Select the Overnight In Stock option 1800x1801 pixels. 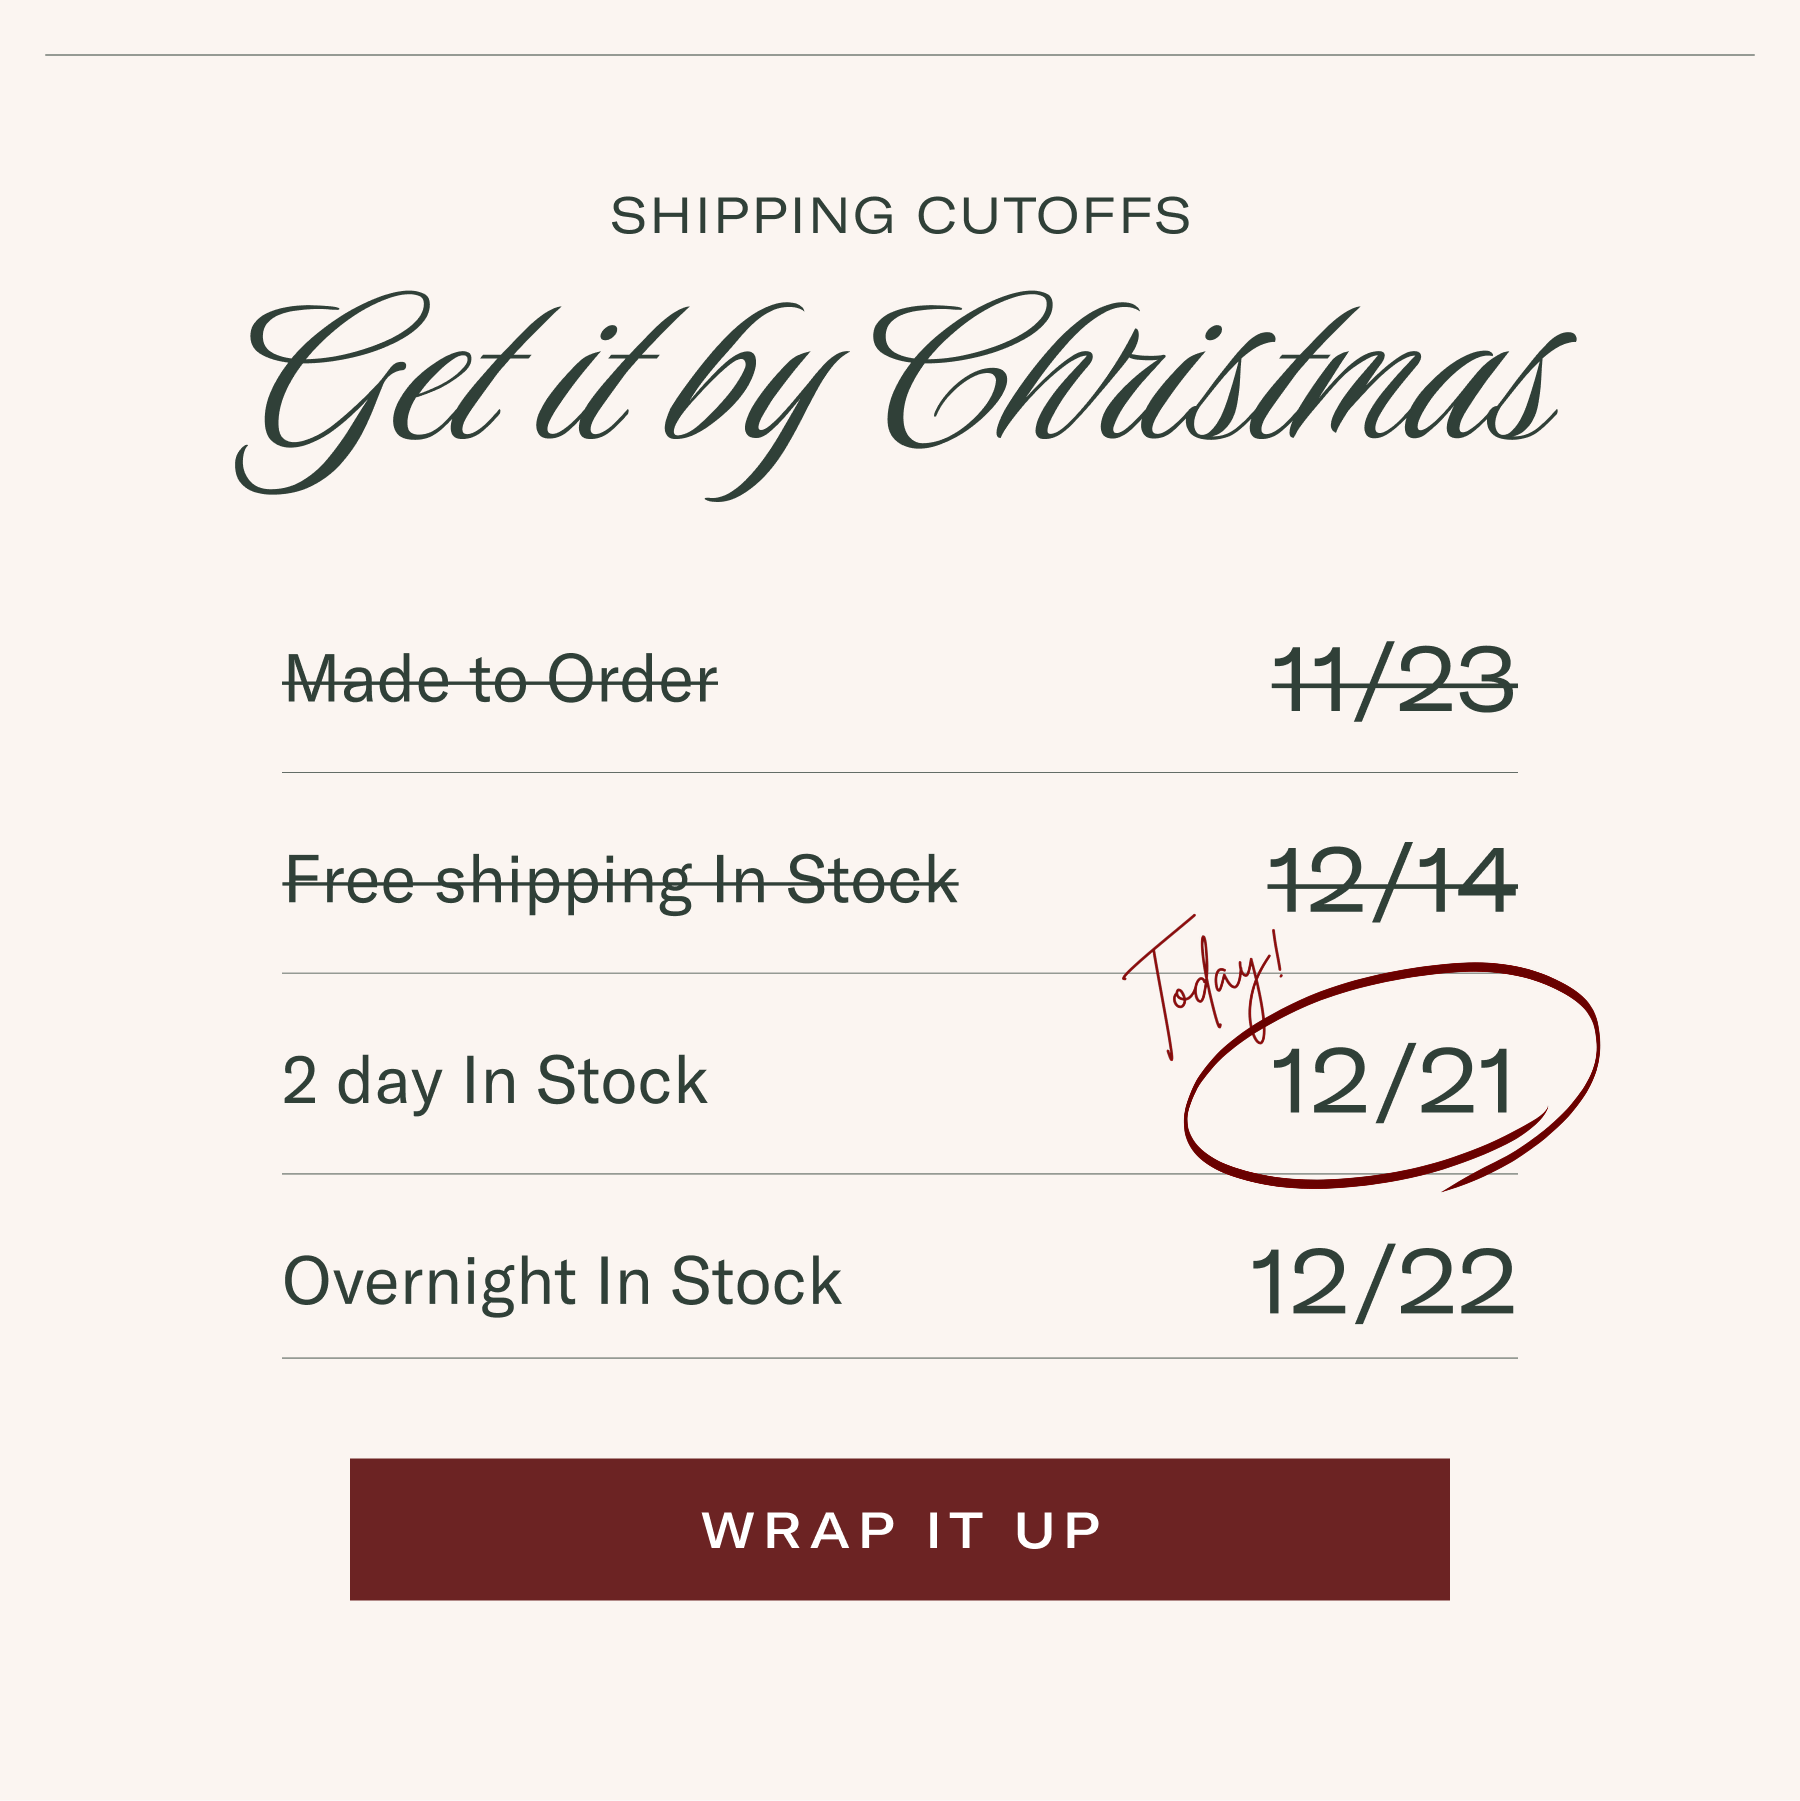click(x=562, y=1282)
